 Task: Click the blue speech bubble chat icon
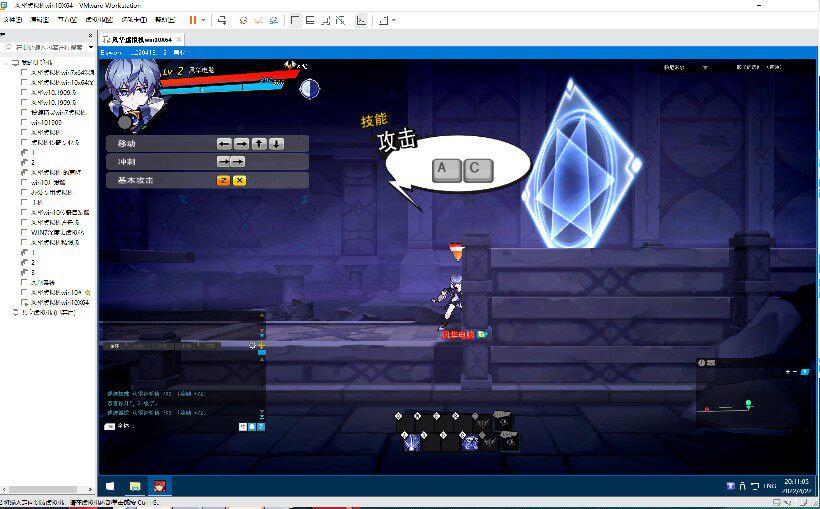point(252,426)
